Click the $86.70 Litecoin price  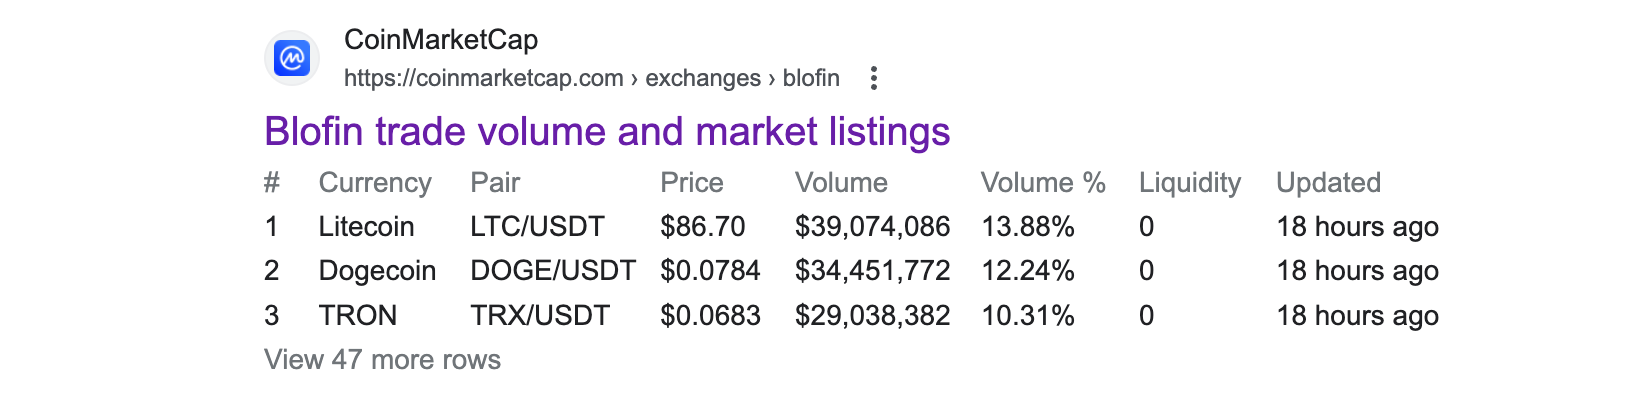(702, 227)
